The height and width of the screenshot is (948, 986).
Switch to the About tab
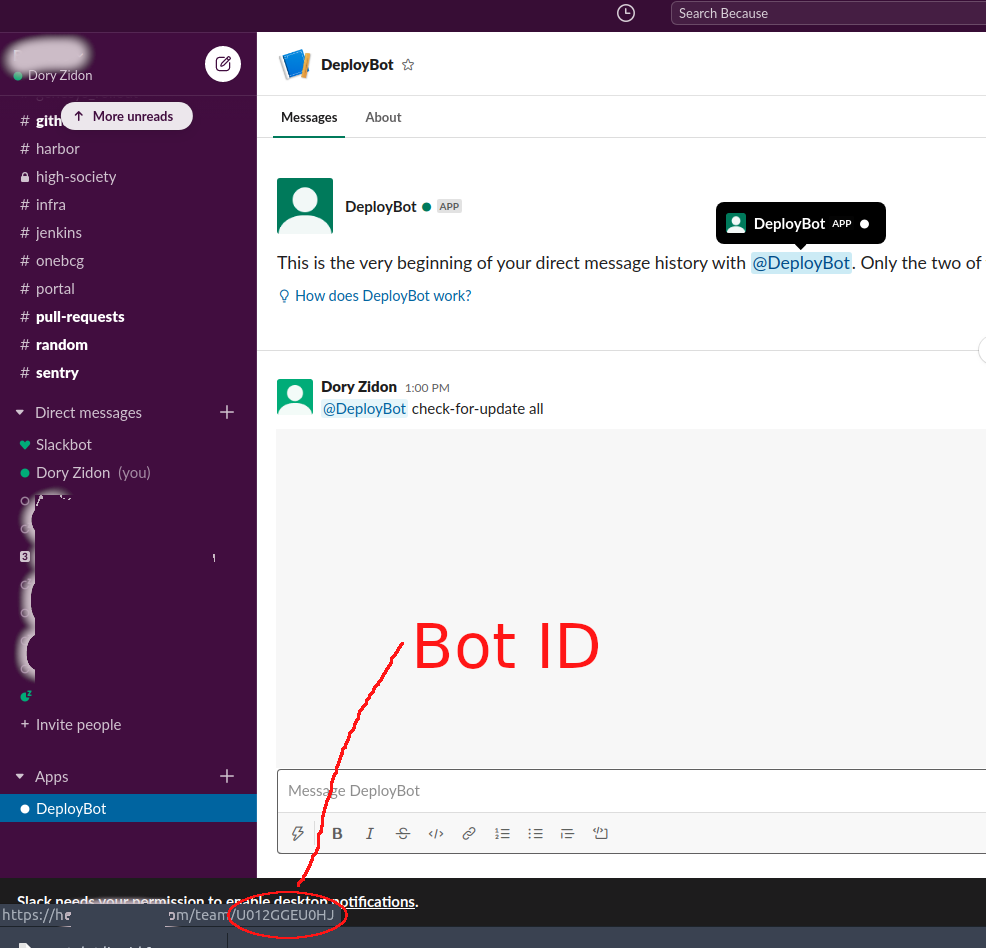click(383, 118)
